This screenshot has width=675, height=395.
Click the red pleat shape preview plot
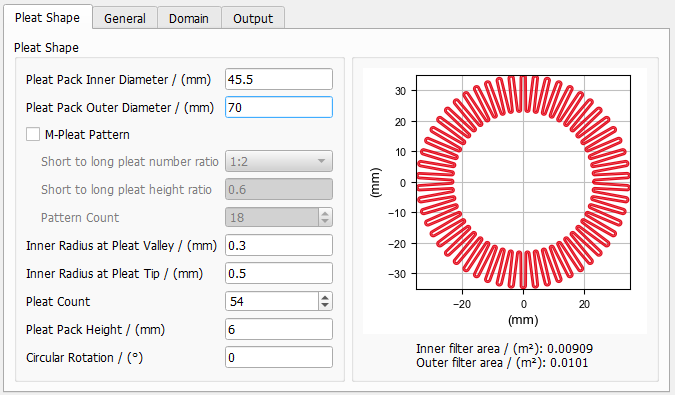523,182
